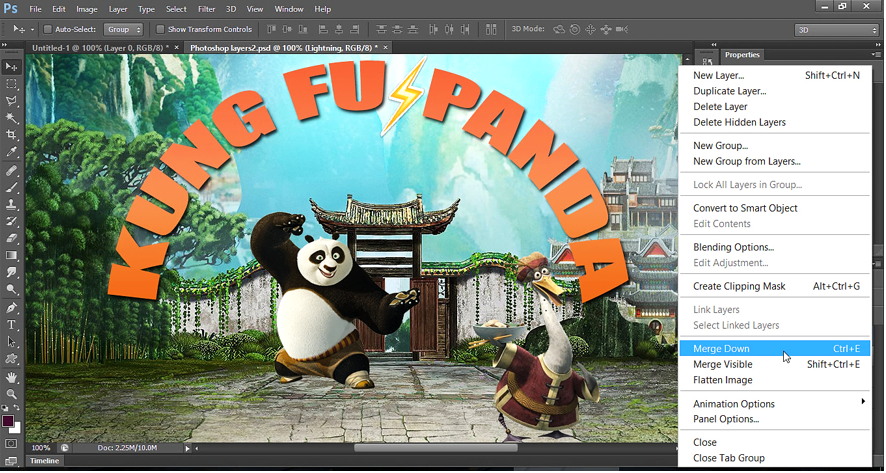
Task: Open the Auto-Select Group dropdown
Action: tap(124, 29)
